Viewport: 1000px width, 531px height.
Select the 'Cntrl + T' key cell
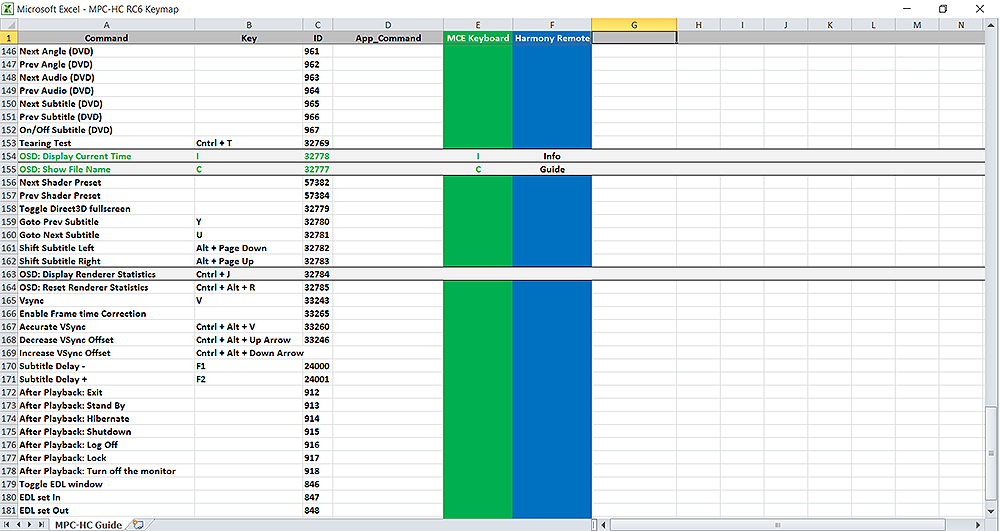point(249,143)
